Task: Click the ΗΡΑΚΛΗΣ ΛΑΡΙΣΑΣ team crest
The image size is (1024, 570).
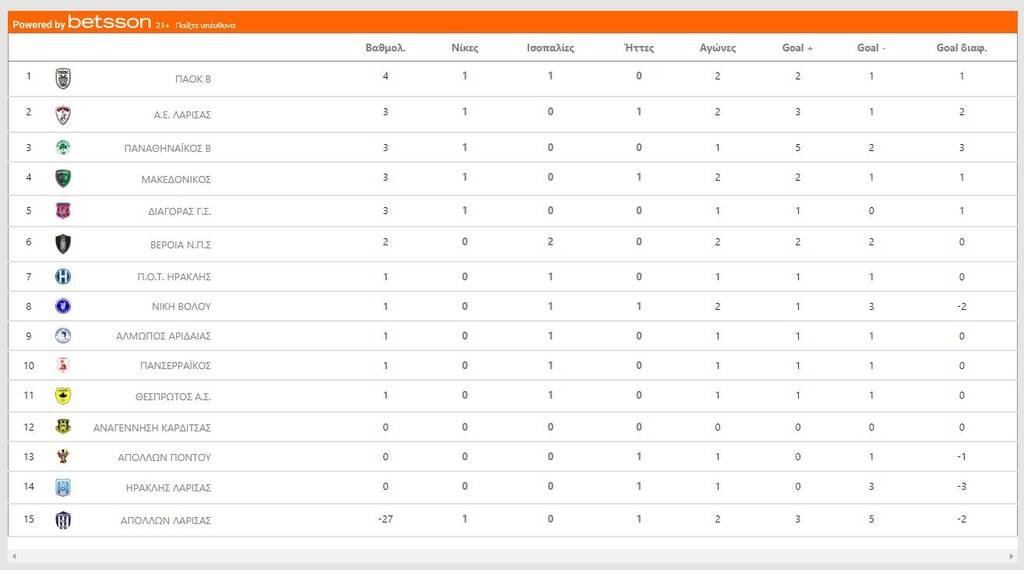Action: [63, 487]
